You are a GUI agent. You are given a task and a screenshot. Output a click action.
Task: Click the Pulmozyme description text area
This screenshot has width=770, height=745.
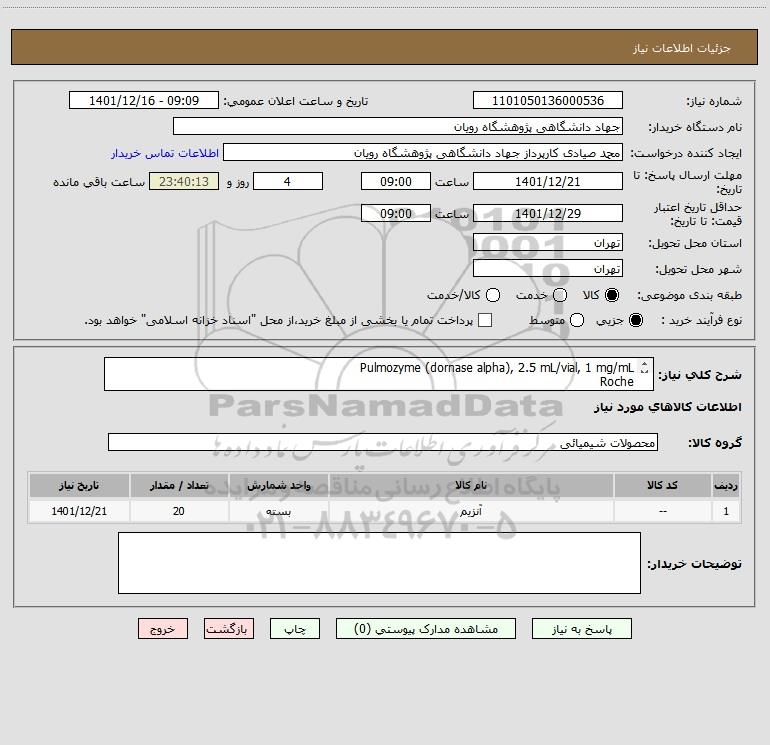coord(379,374)
